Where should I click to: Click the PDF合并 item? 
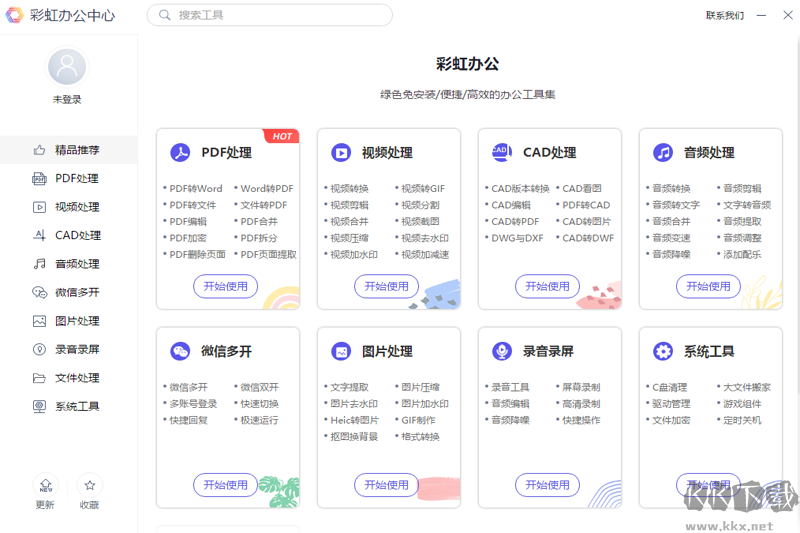click(x=259, y=221)
